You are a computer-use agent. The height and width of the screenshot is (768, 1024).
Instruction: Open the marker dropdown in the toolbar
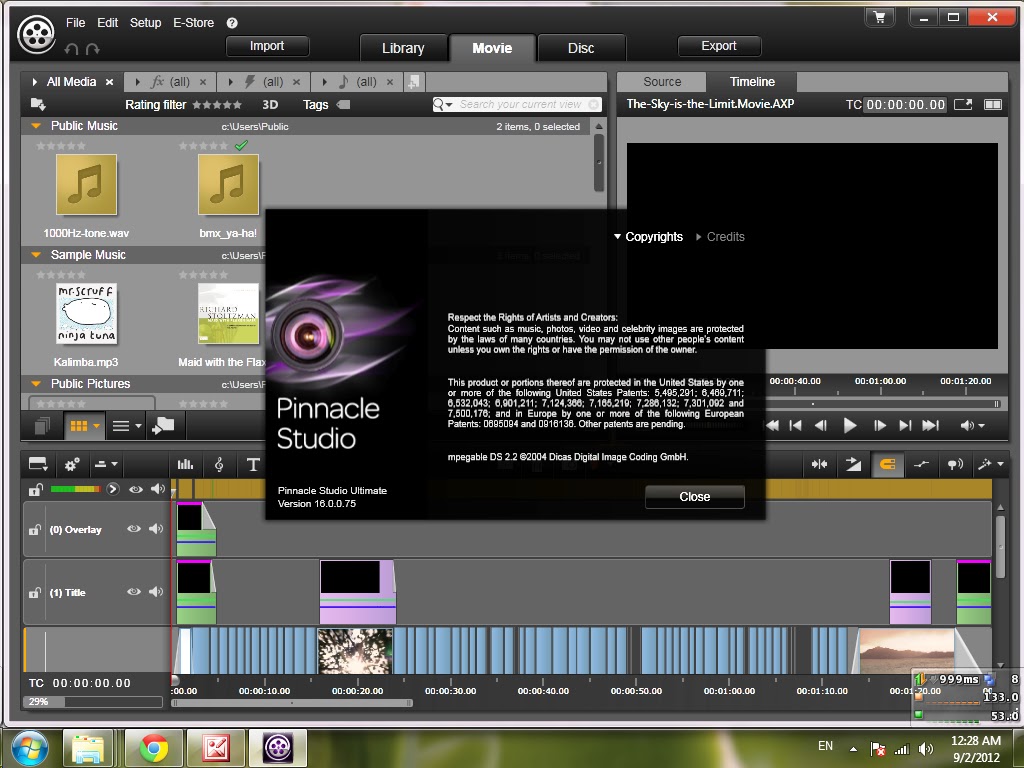[x=38, y=464]
